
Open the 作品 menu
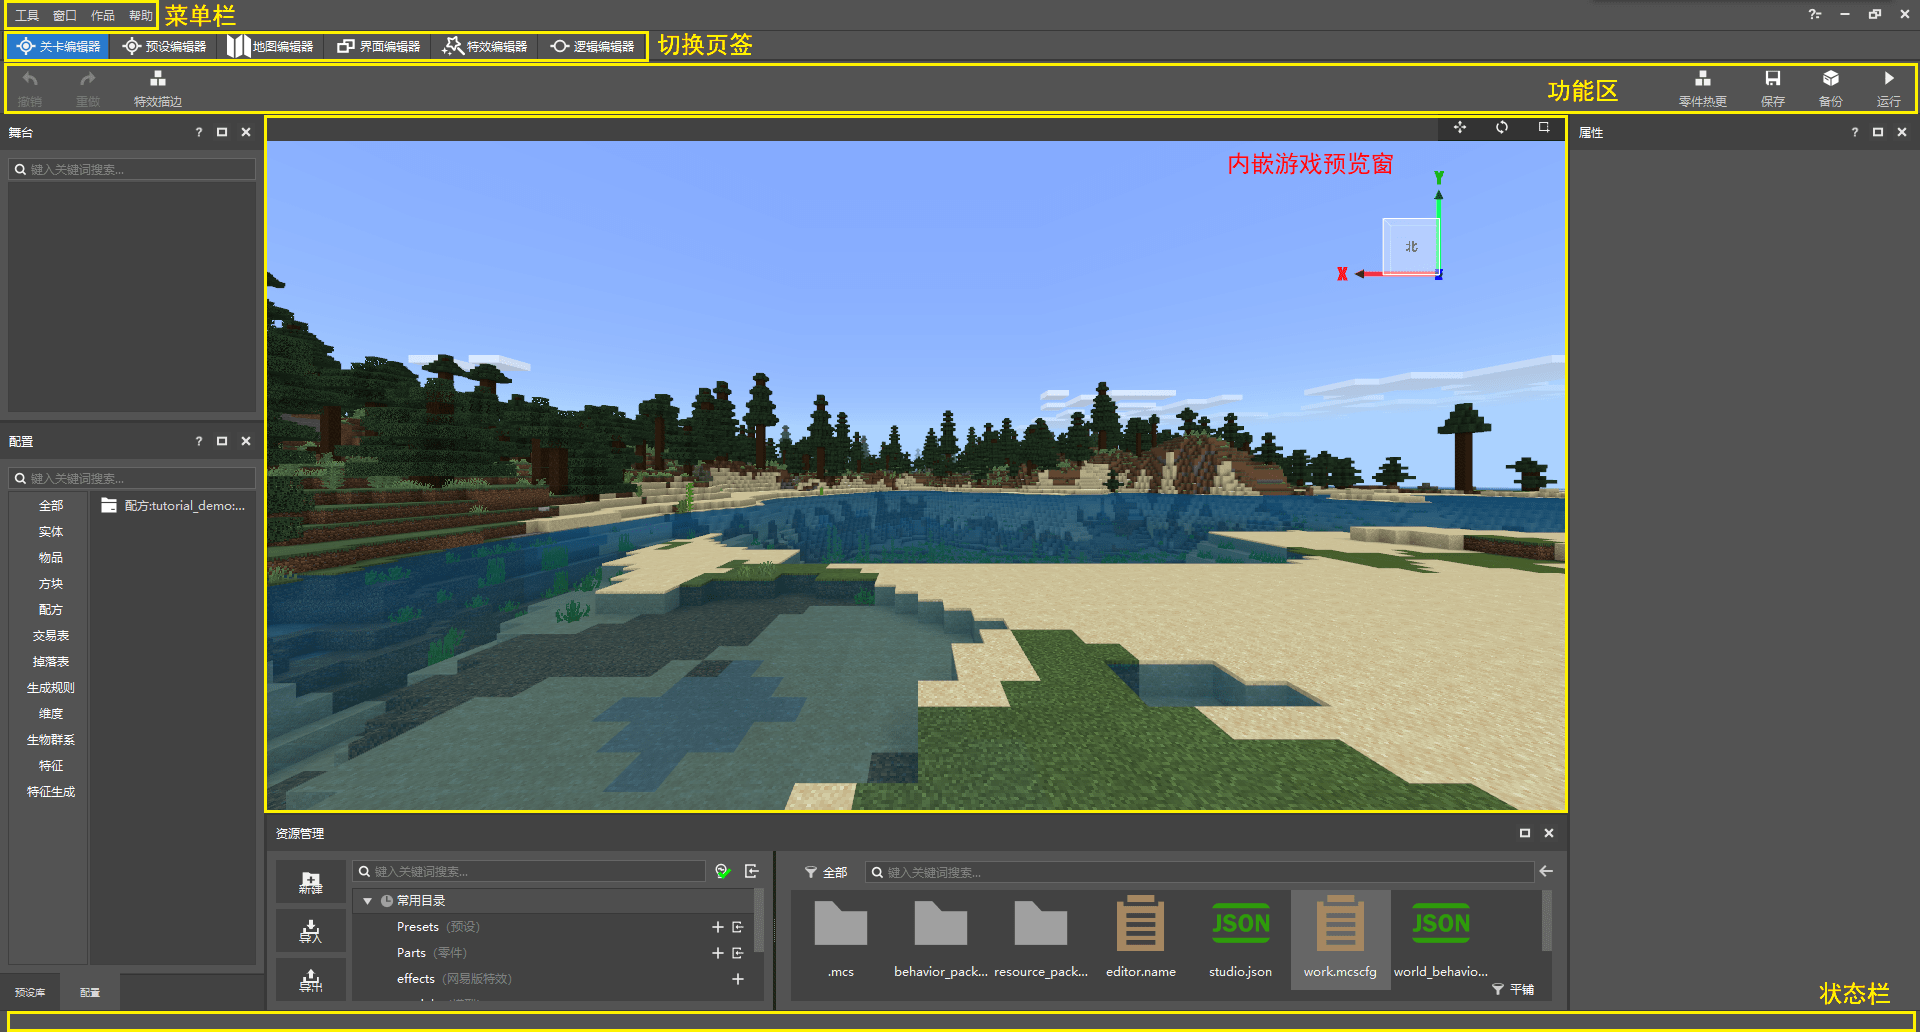[x=103, y=15]
